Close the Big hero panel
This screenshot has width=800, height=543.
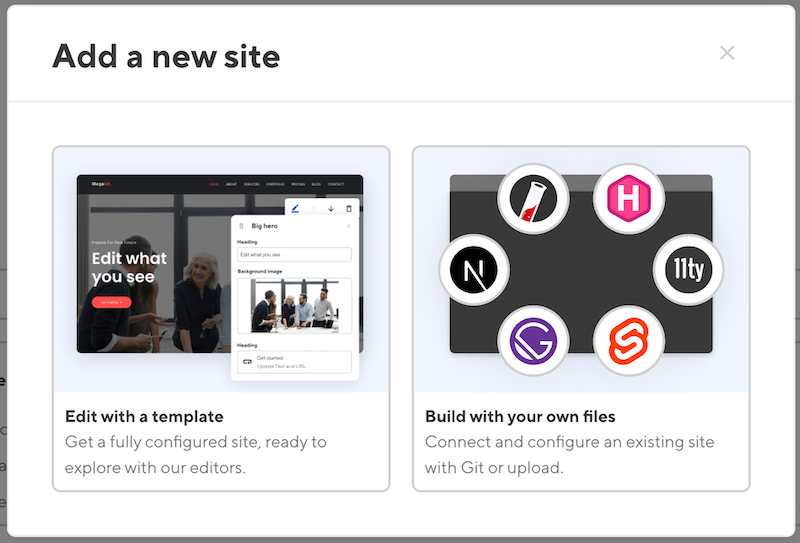coord(348,227)
